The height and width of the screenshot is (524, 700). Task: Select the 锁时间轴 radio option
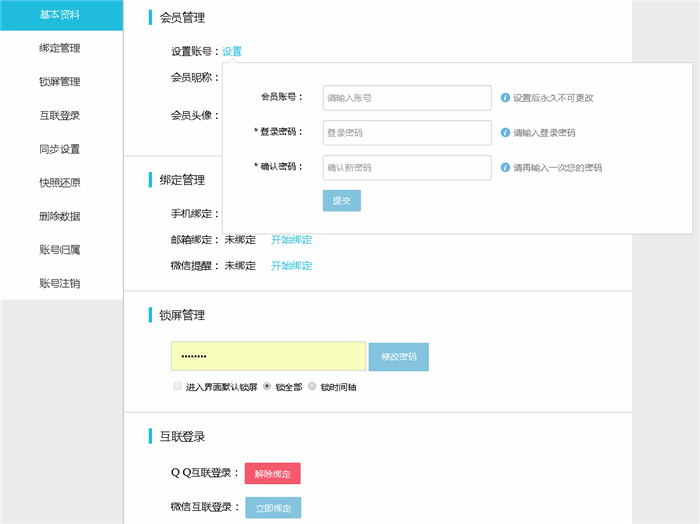click(312, 386)
